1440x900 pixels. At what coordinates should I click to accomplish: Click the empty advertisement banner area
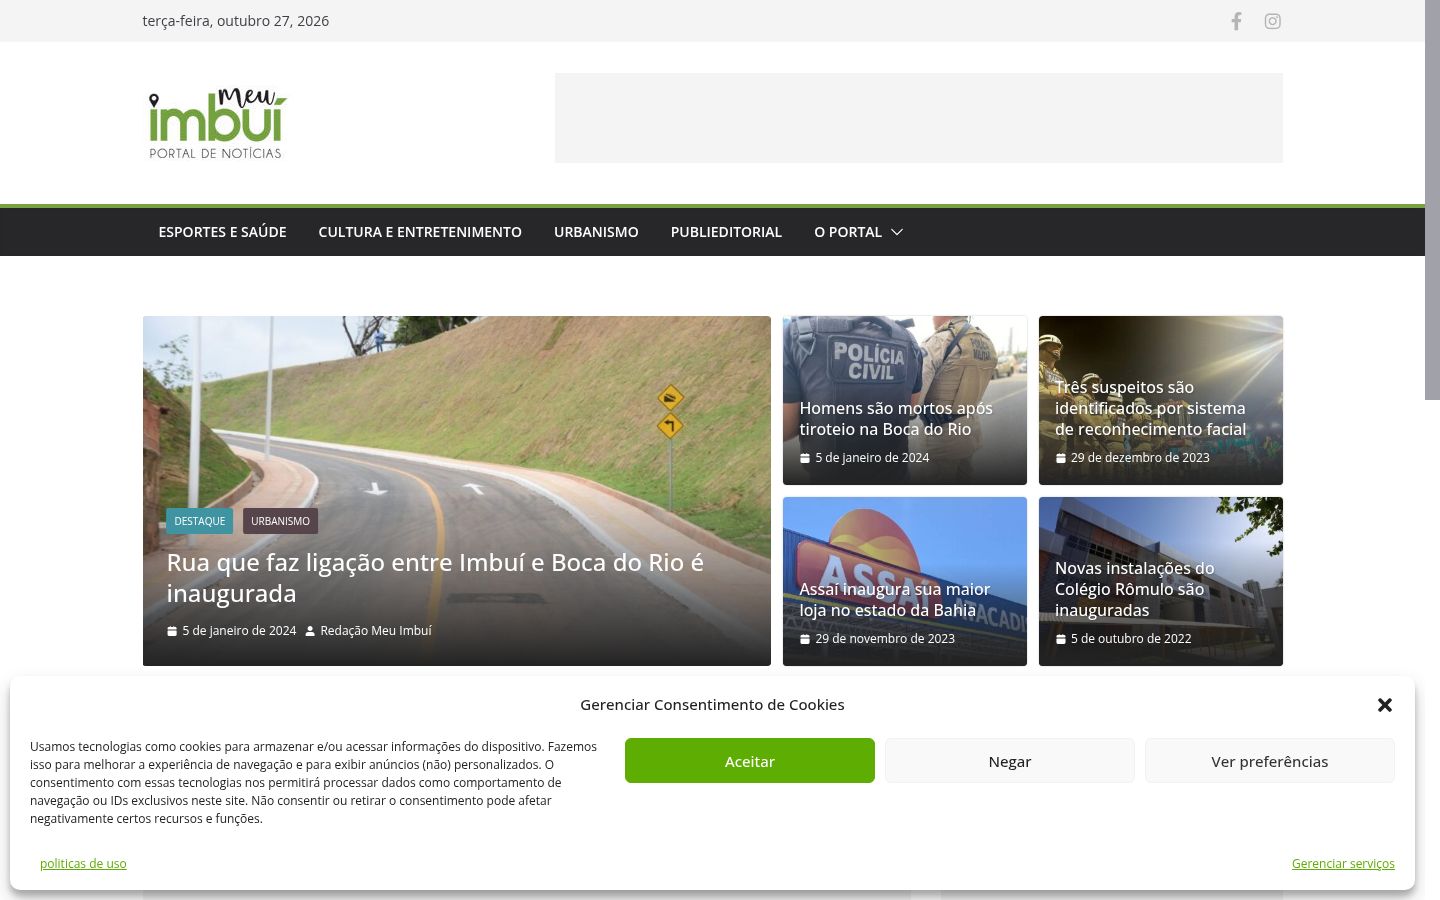919,118
